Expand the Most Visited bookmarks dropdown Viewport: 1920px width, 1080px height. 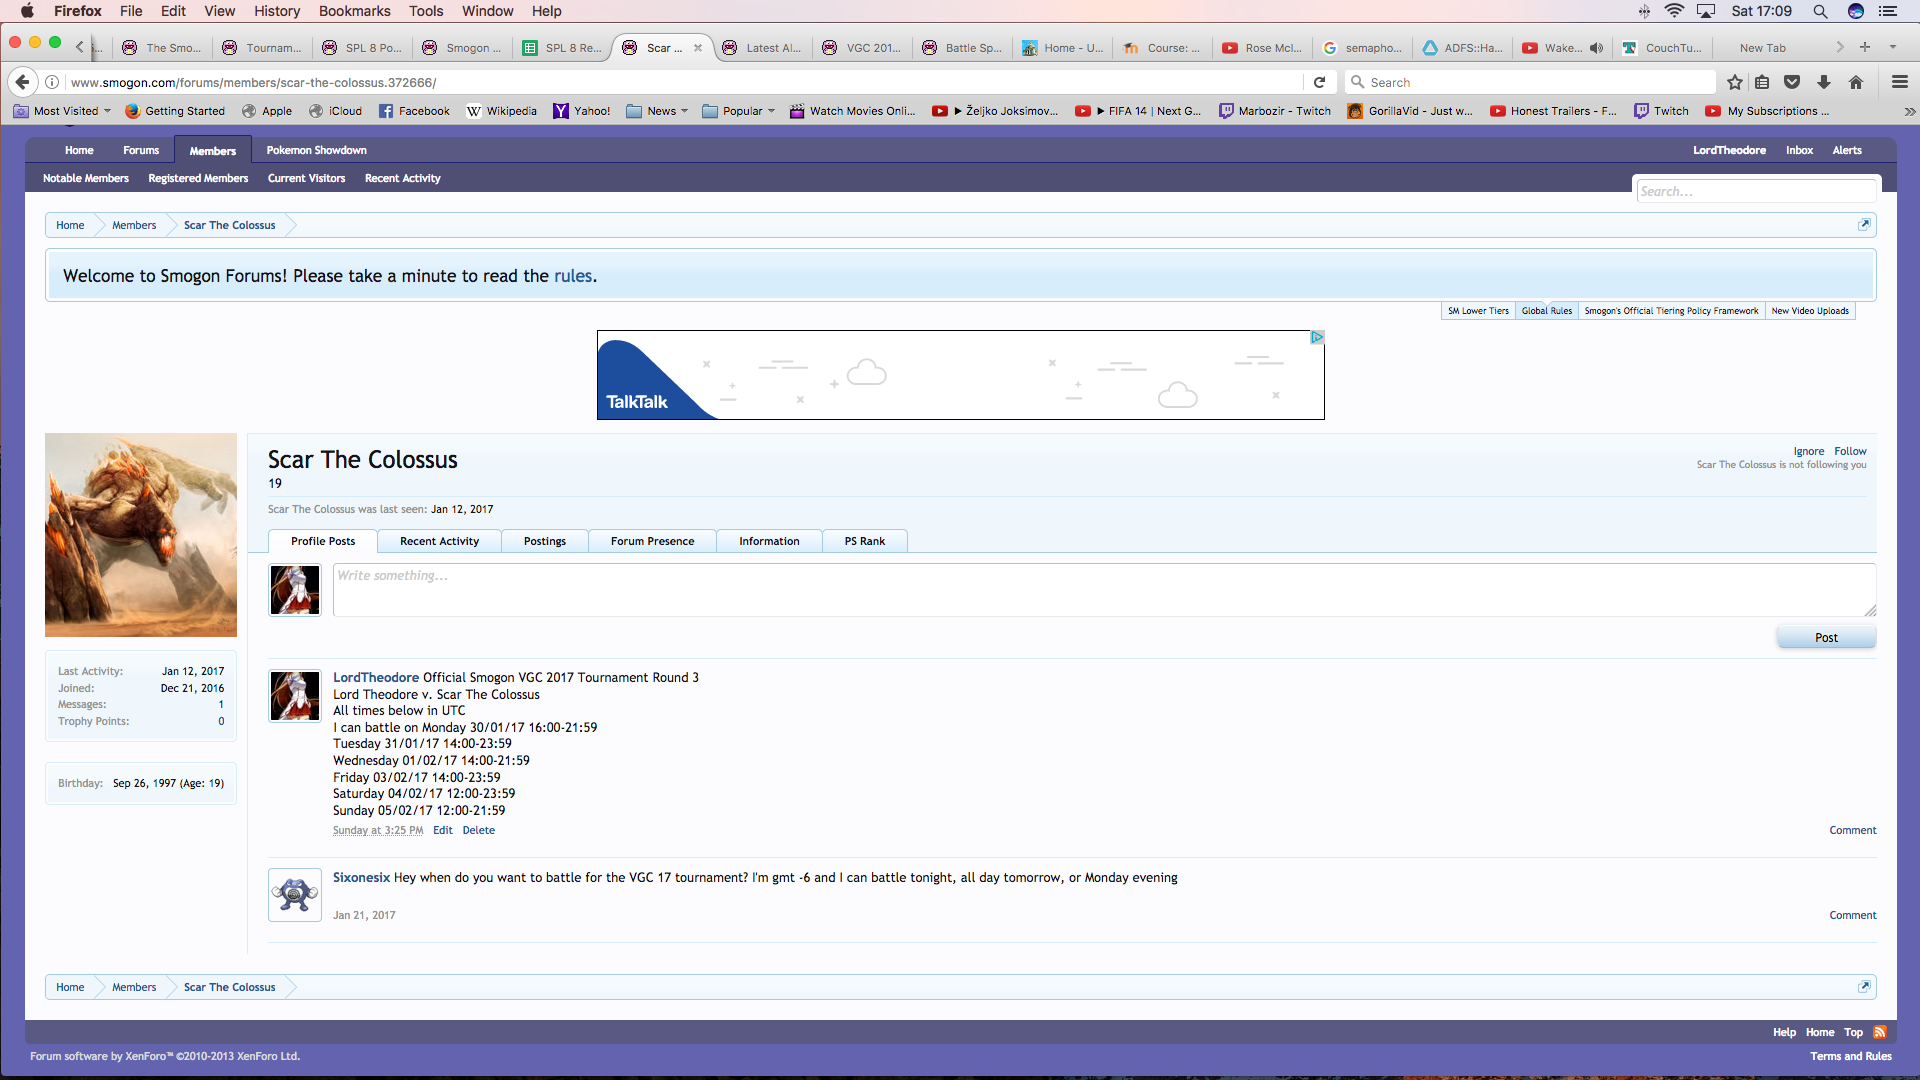coord(68,111)
